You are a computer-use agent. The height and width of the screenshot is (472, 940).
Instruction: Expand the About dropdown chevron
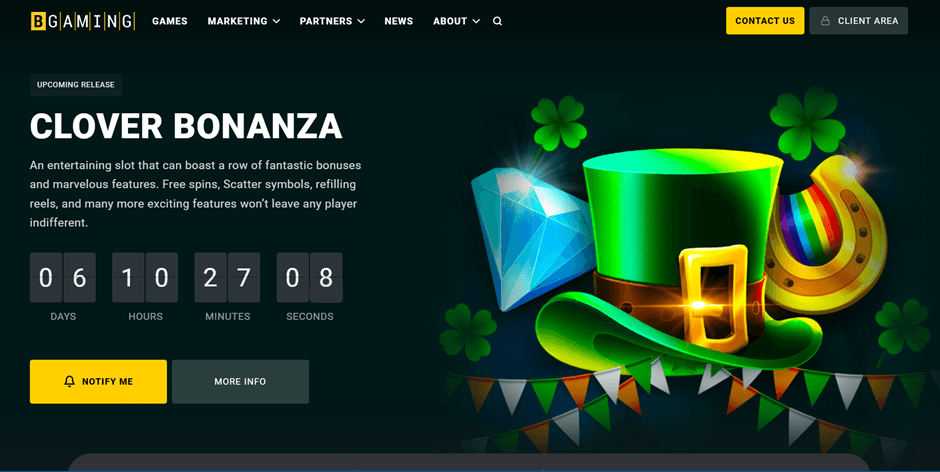(476, 21)
